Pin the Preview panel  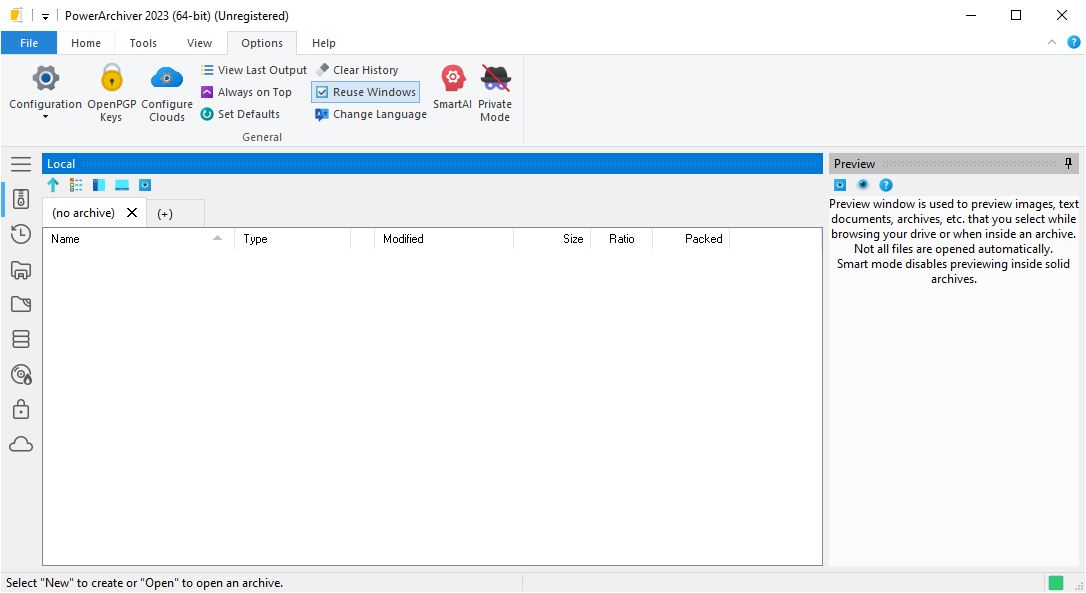(1068, 164)
